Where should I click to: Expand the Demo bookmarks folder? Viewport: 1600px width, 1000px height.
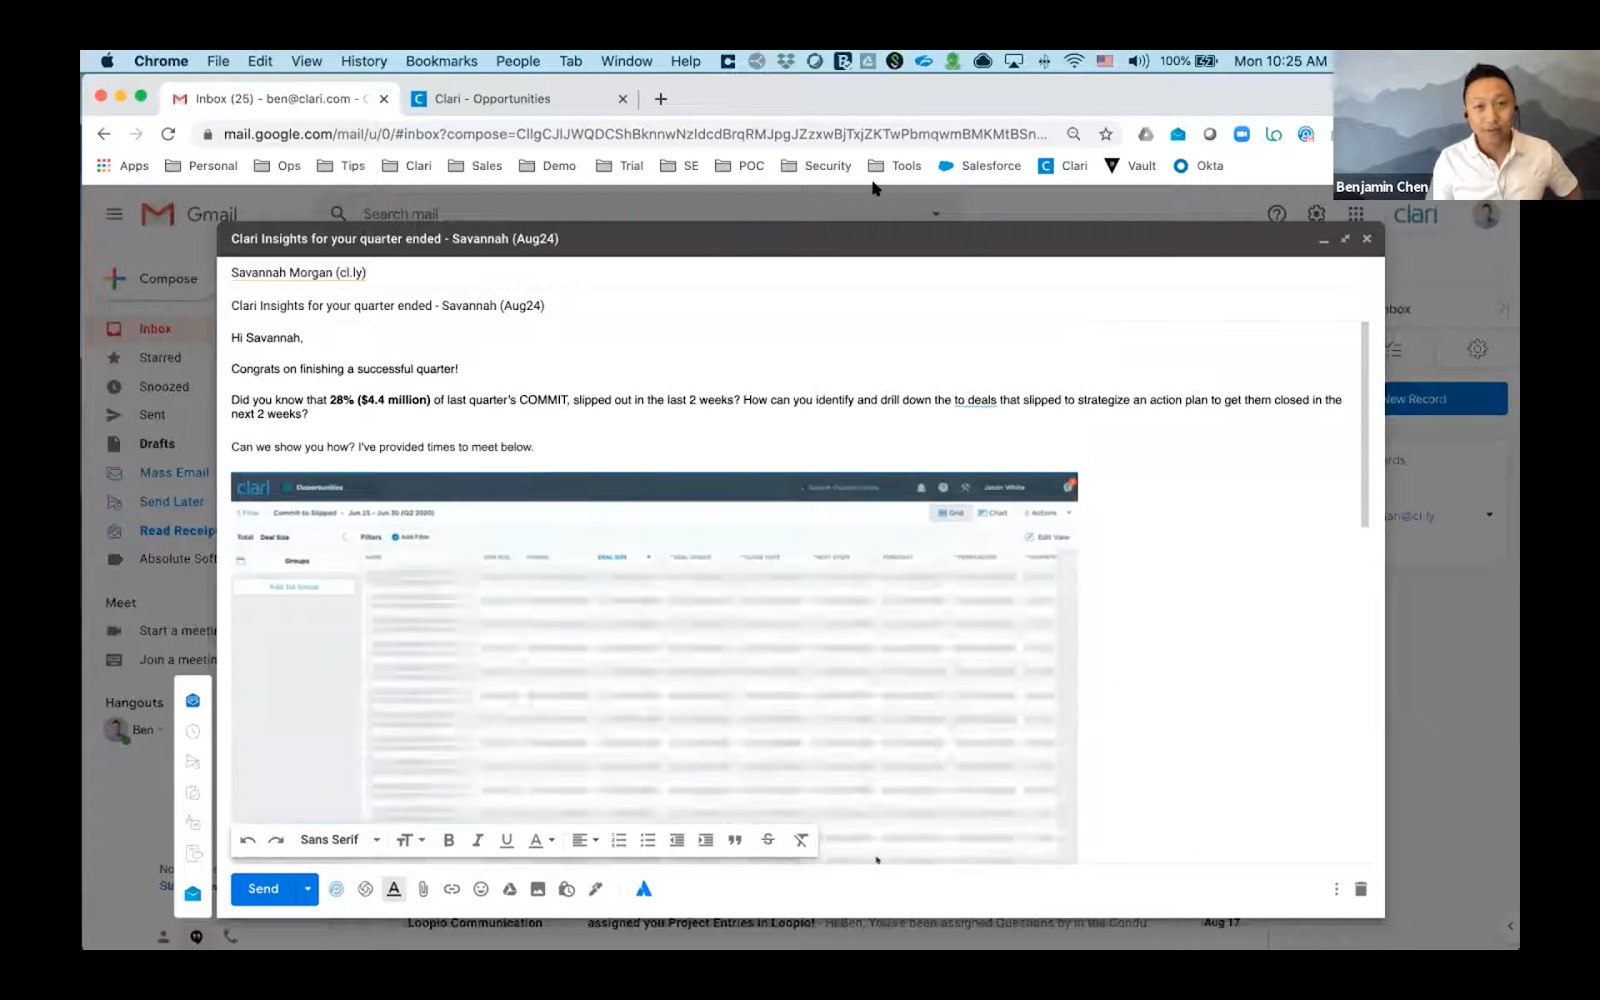pos(547,166)
